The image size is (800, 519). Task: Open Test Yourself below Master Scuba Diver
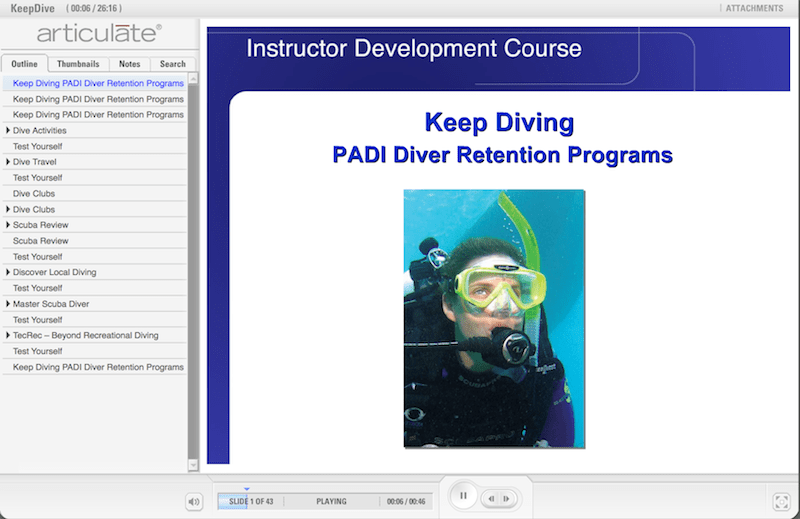tap(95, 319)
